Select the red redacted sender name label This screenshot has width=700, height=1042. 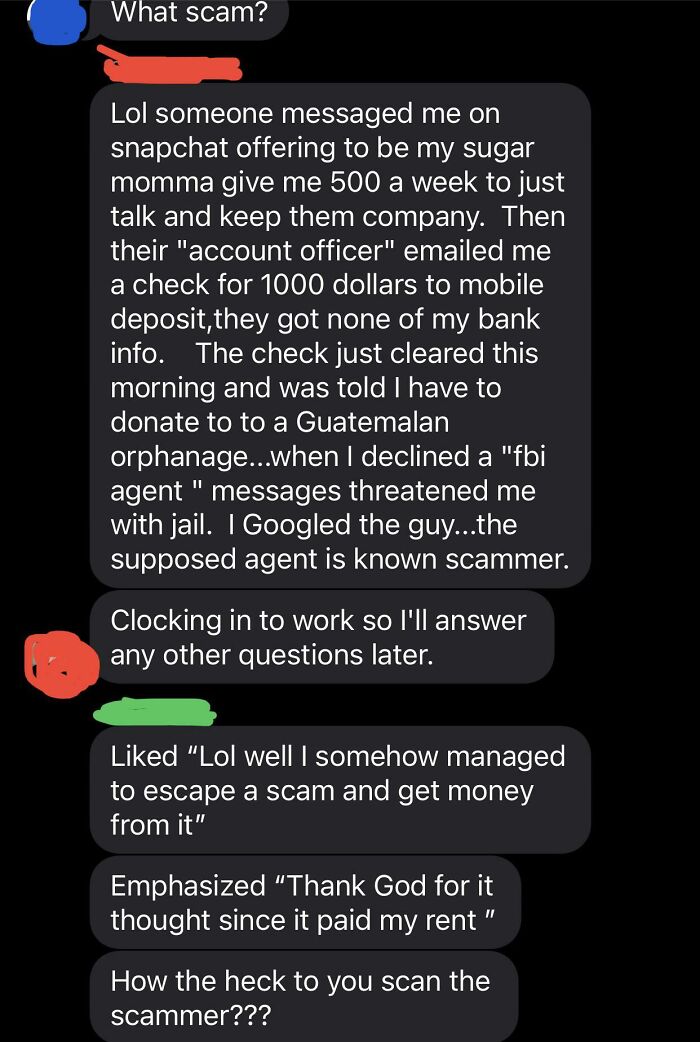point(168,64)
